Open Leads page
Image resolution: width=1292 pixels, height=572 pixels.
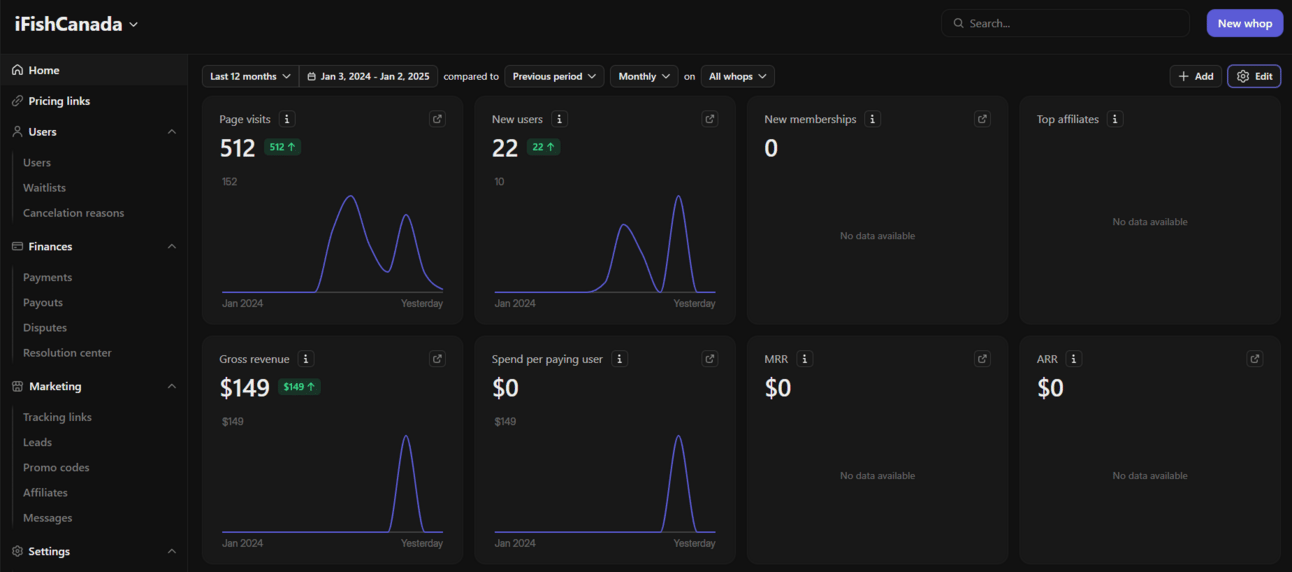(x=37, y=442)
